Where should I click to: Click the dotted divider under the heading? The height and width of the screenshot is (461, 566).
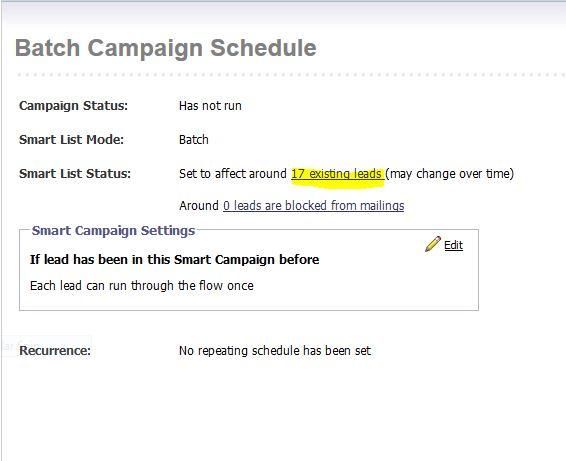pyautogui.click(x=291, y=75)
